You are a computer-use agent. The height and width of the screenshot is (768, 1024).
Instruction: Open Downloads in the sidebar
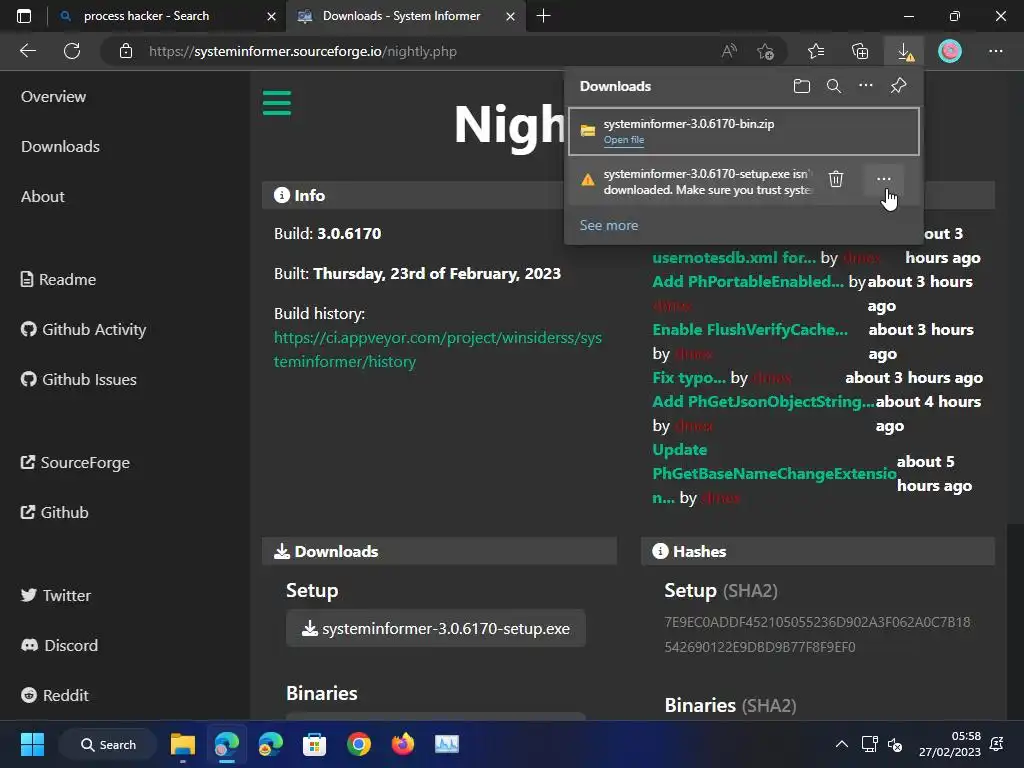pyautogui.click(x=60, y=146)
